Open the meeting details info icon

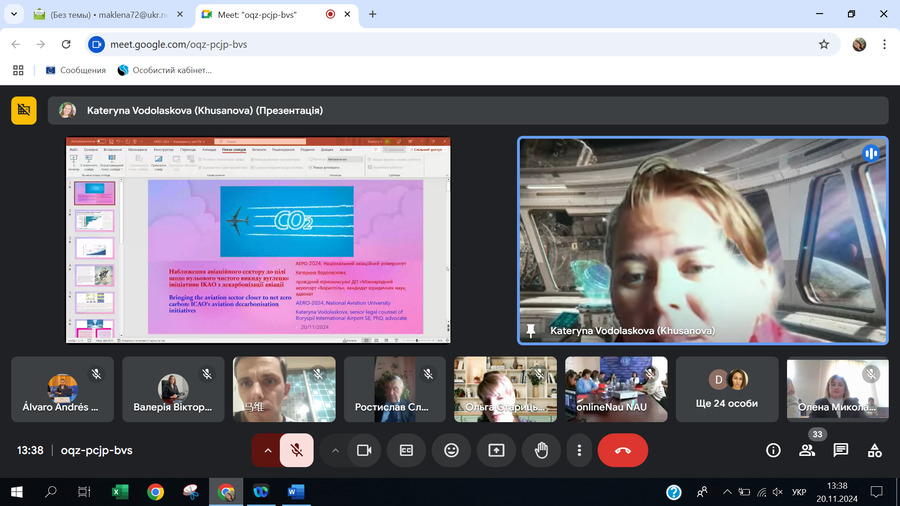tap(773, 450)
